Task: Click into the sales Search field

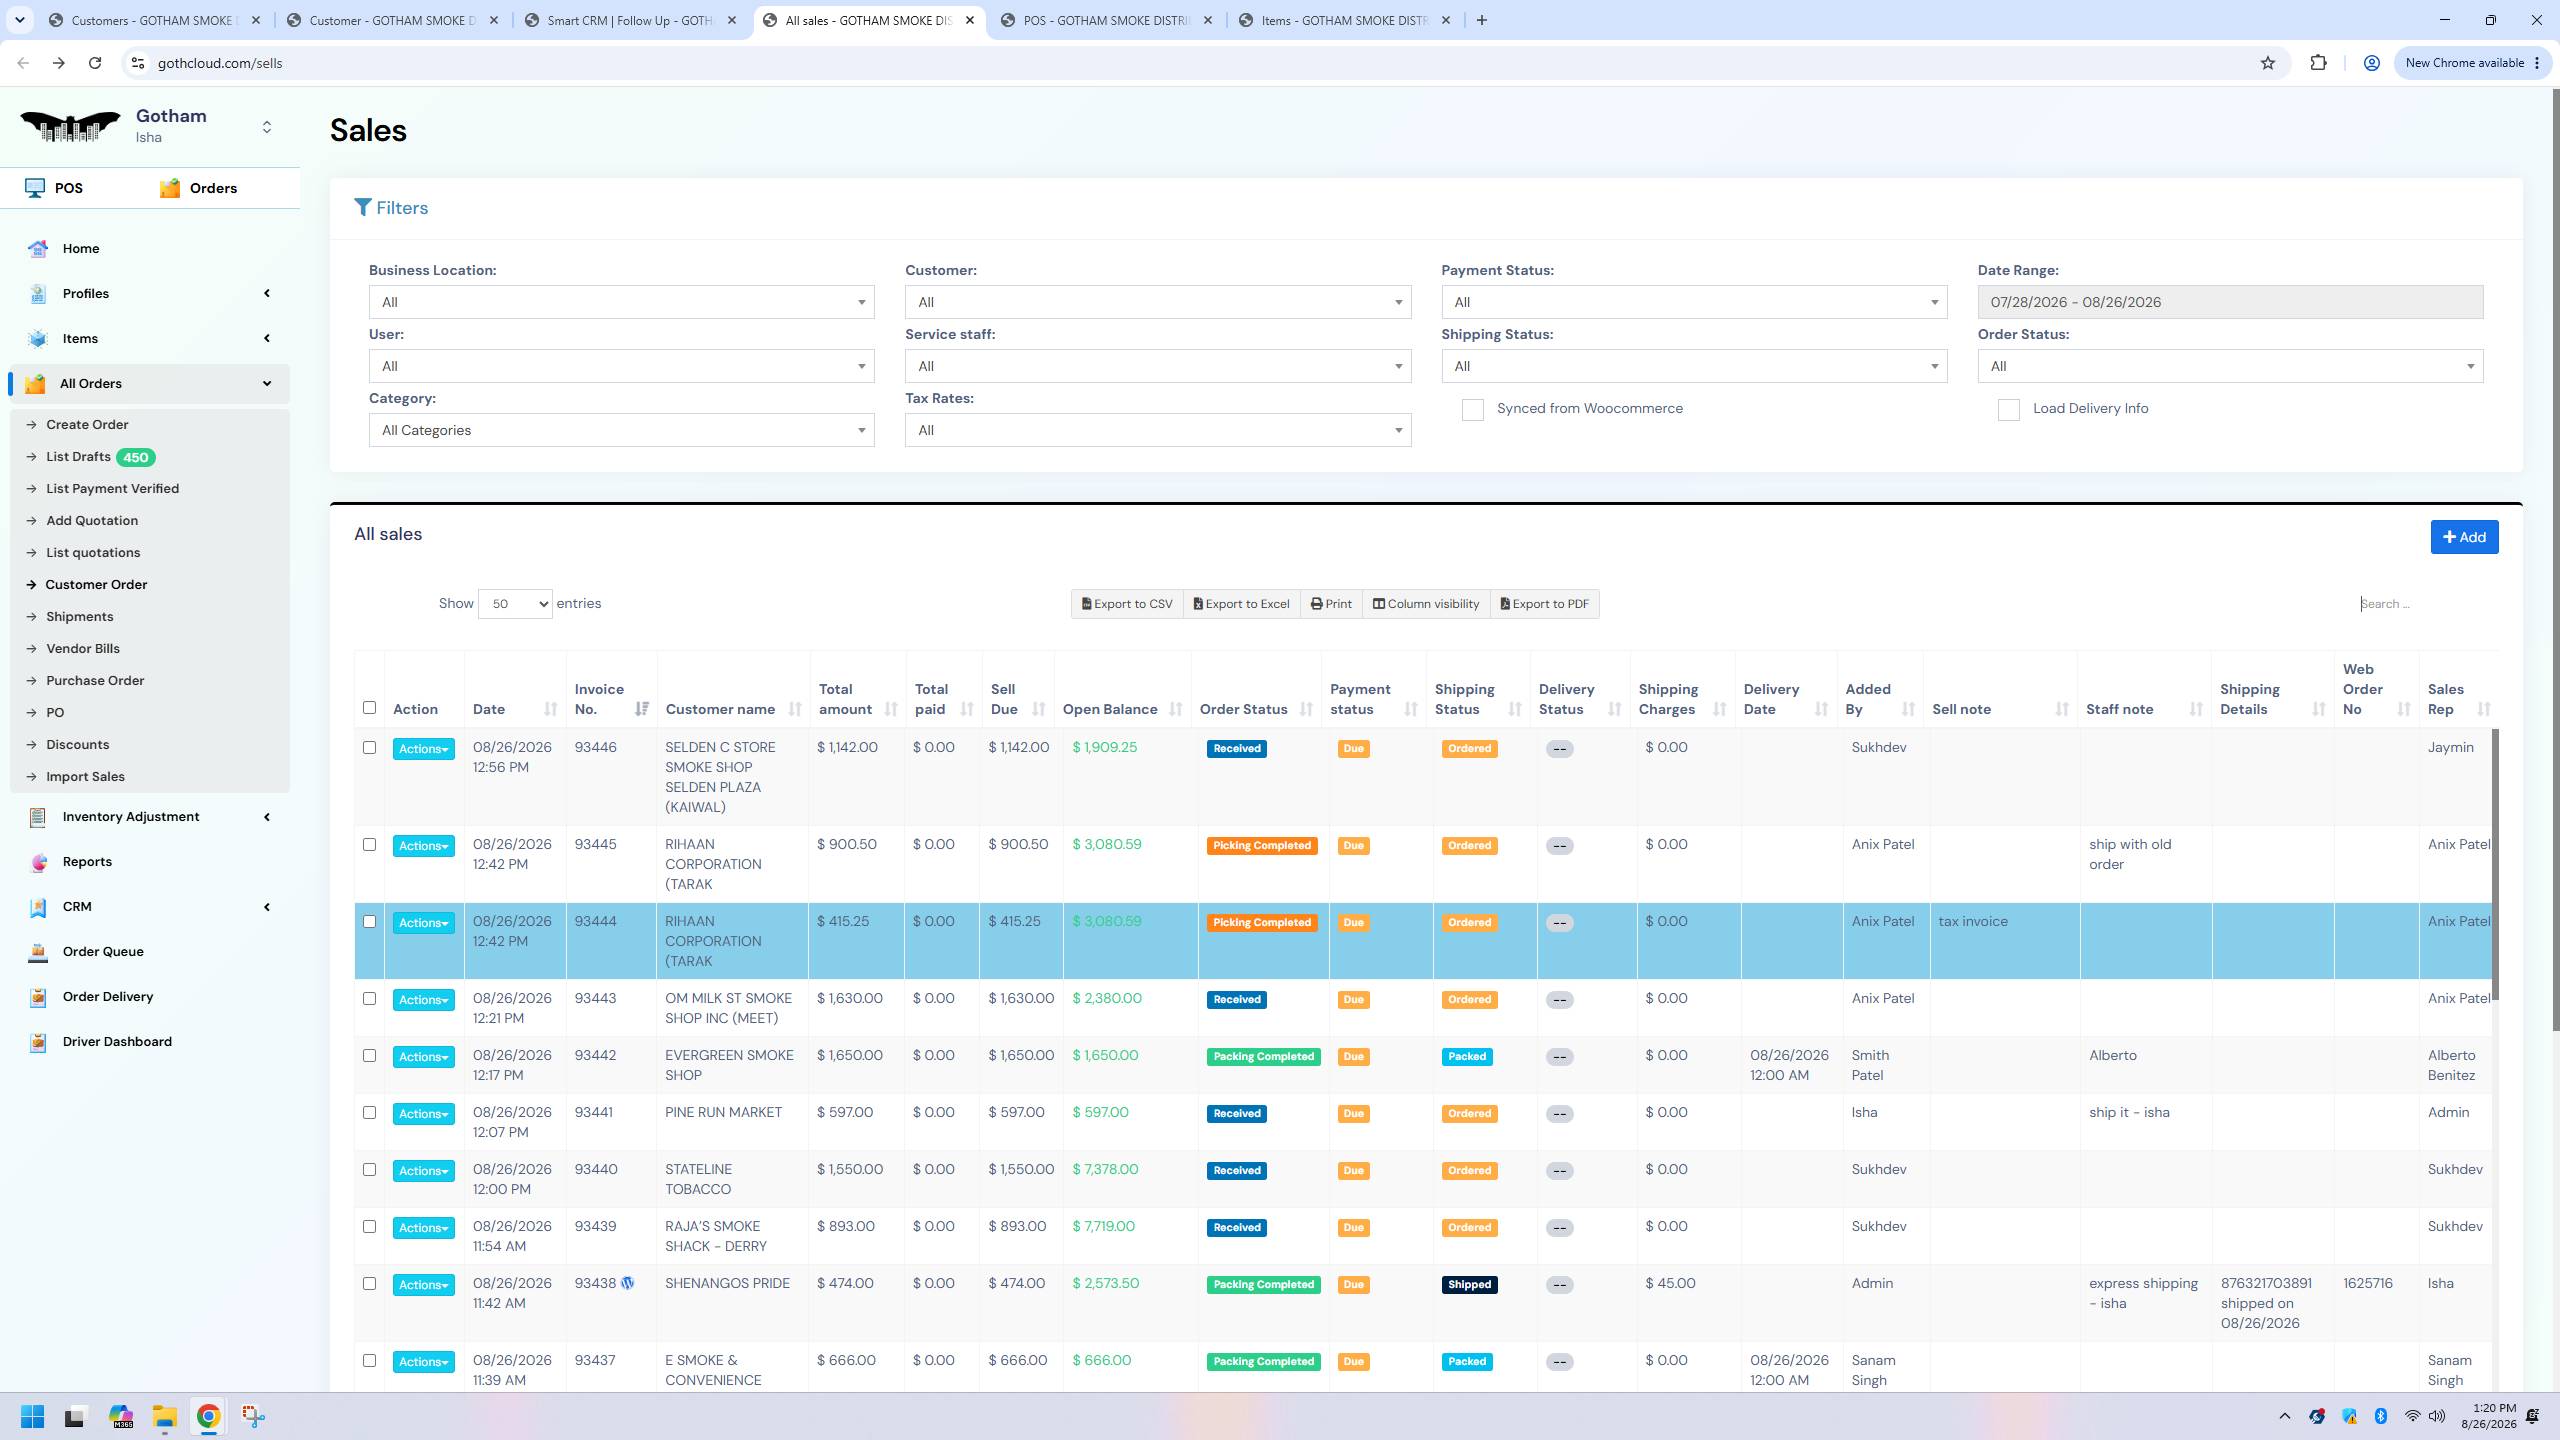Action: [x=2426, y=604]
